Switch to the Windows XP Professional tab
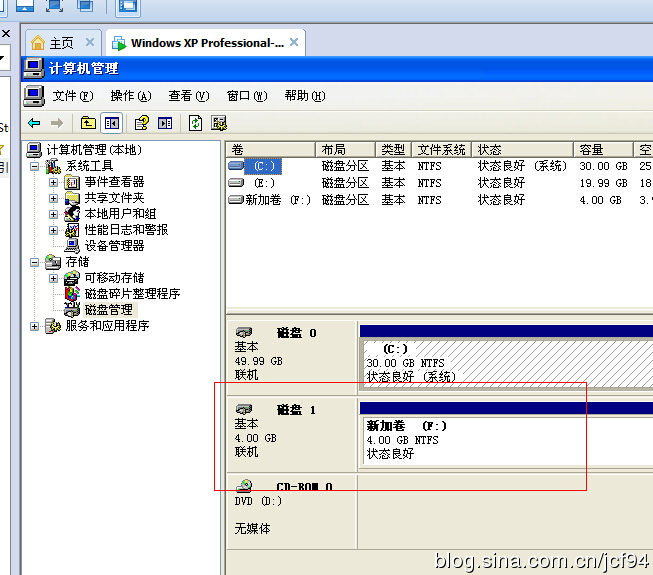 point(205,43)
